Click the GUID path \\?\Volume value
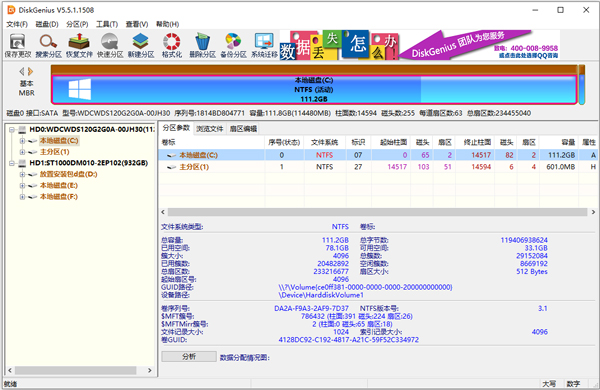 pyautogui.click(x=365, y=287)
